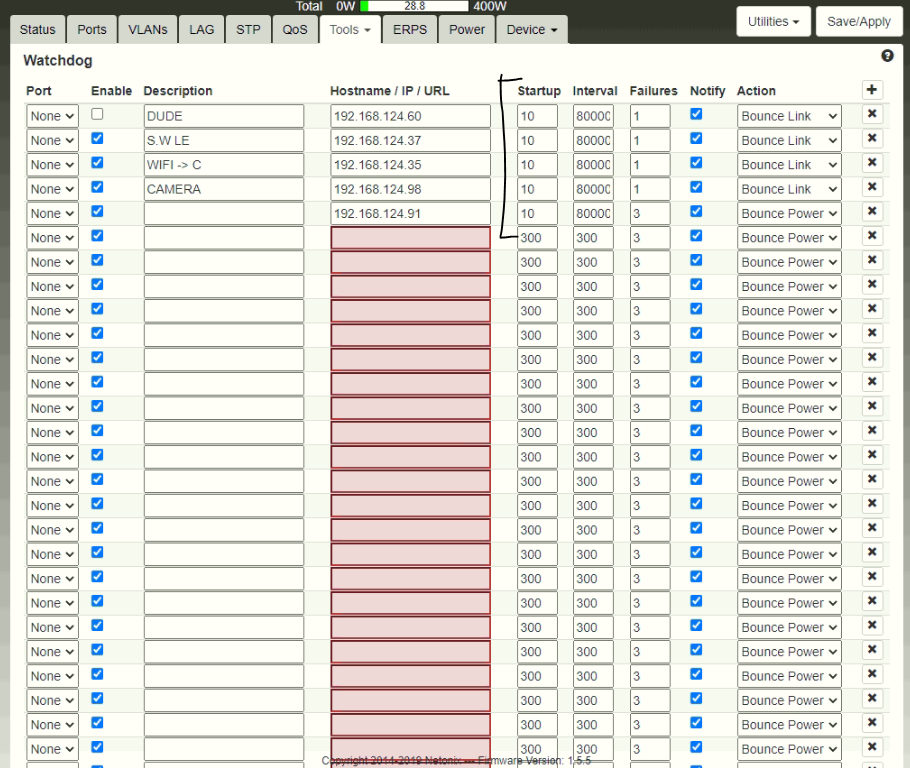
Task: Expand Action dropdown for CAMERA row
Action: pyautogui.click(x=789, y=189)
